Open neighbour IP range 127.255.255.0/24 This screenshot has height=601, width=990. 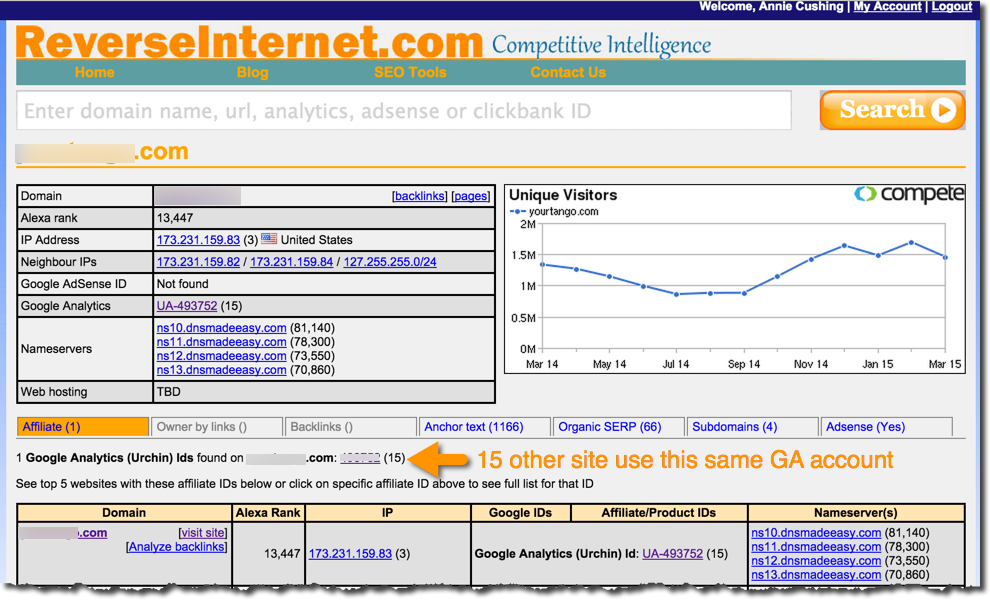click(x=390, y=262)
